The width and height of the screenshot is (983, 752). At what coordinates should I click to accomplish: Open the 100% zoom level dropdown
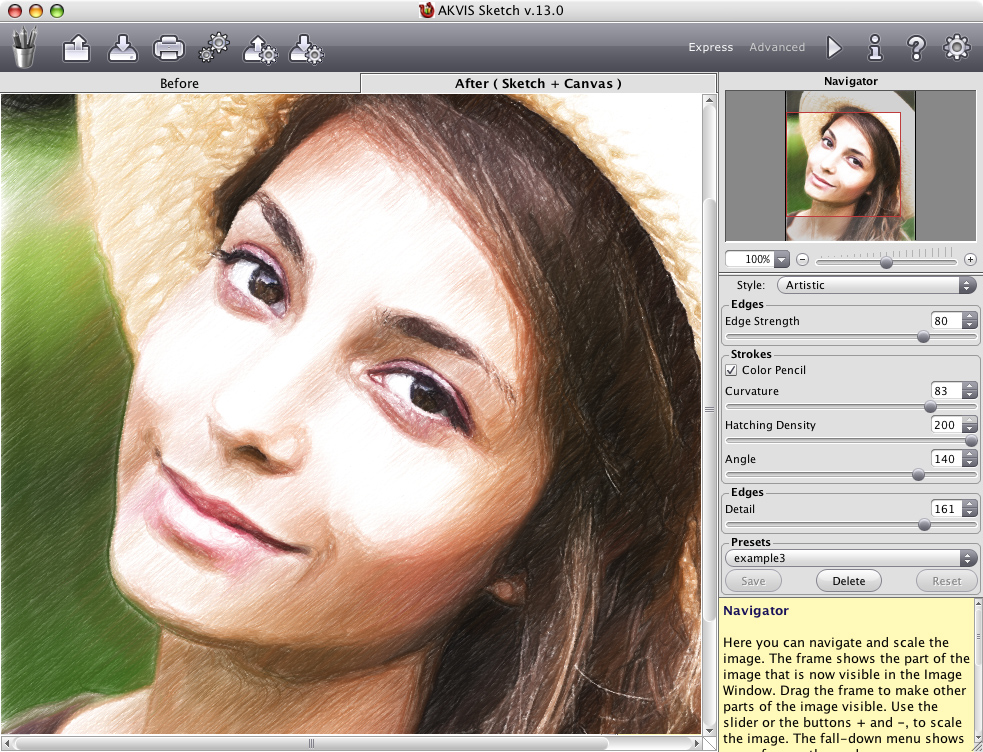[781, 260]
